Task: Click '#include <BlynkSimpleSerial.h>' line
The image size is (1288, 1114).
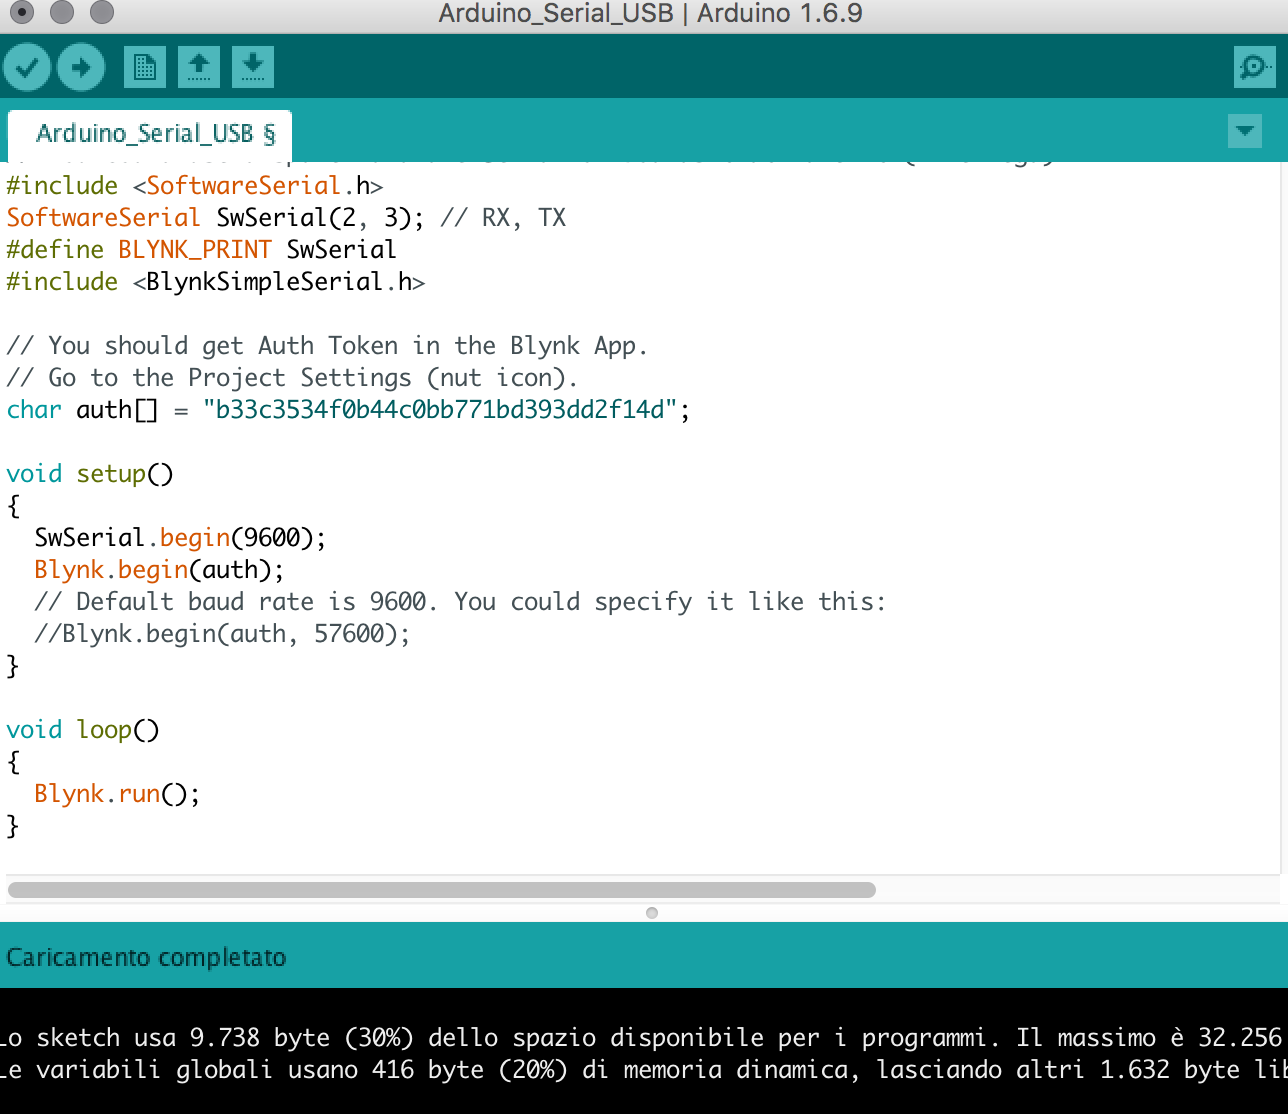Action: (216, 282)
